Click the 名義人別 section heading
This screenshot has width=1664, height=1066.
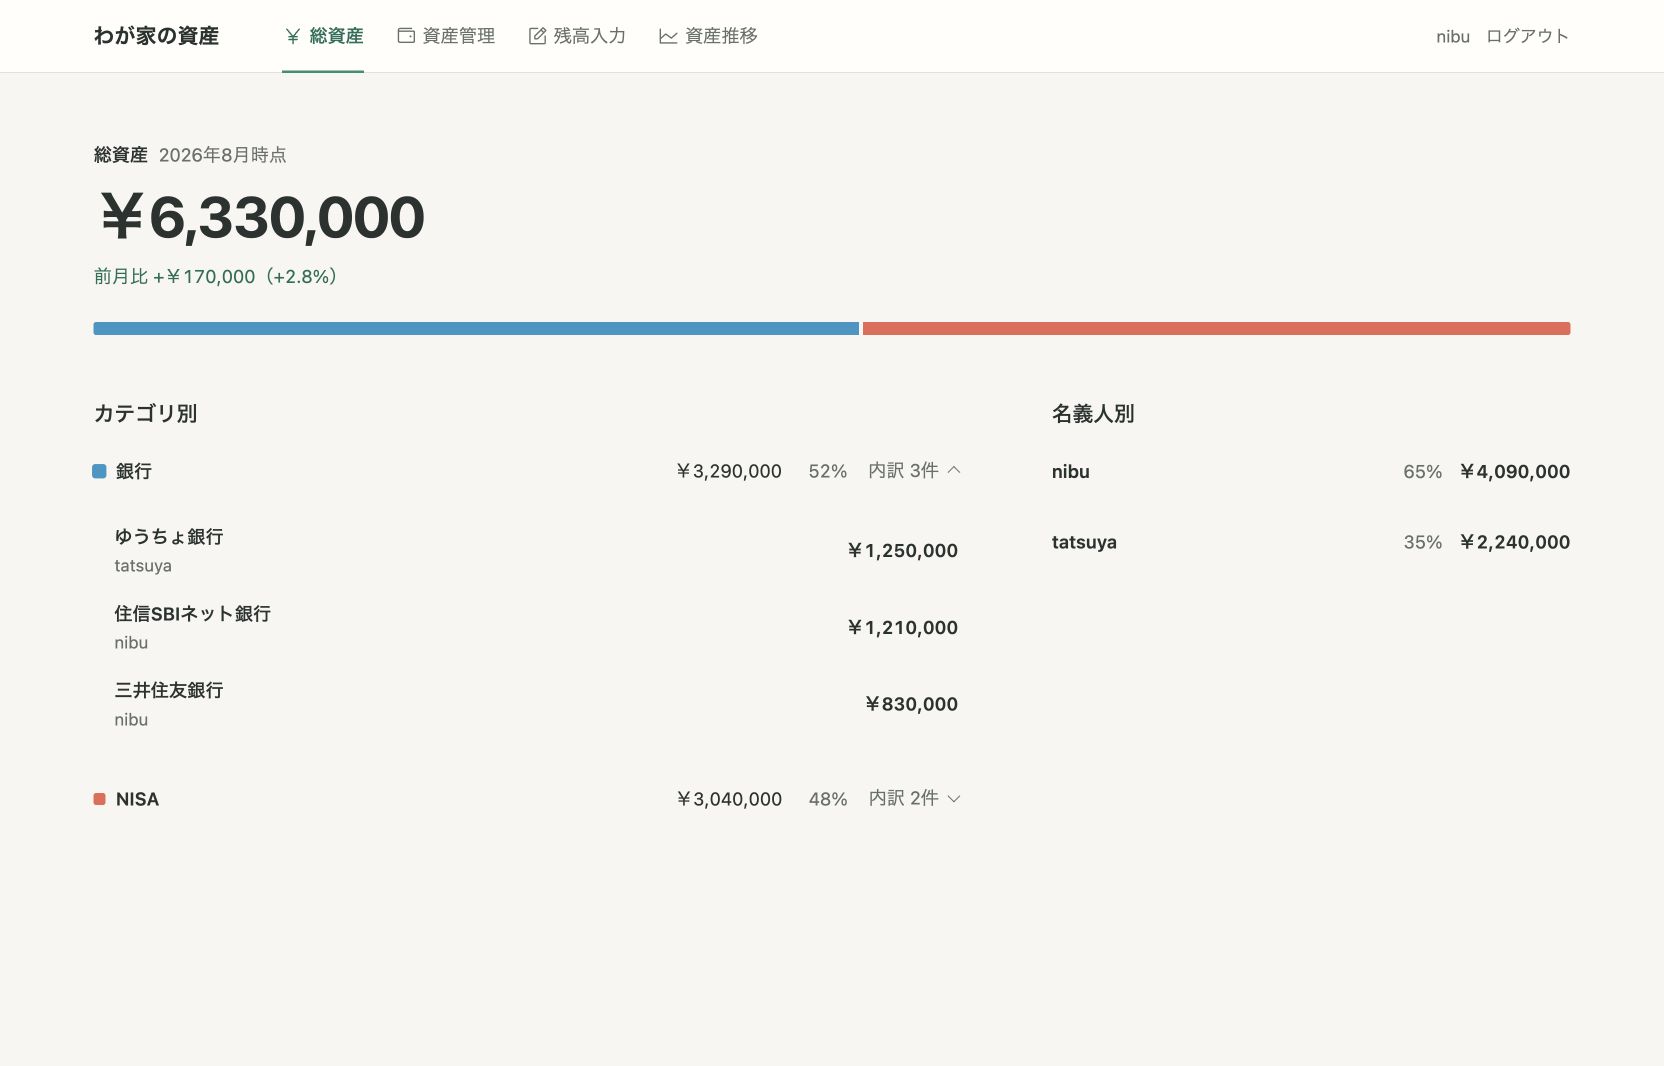click(x=1093, y=413)
